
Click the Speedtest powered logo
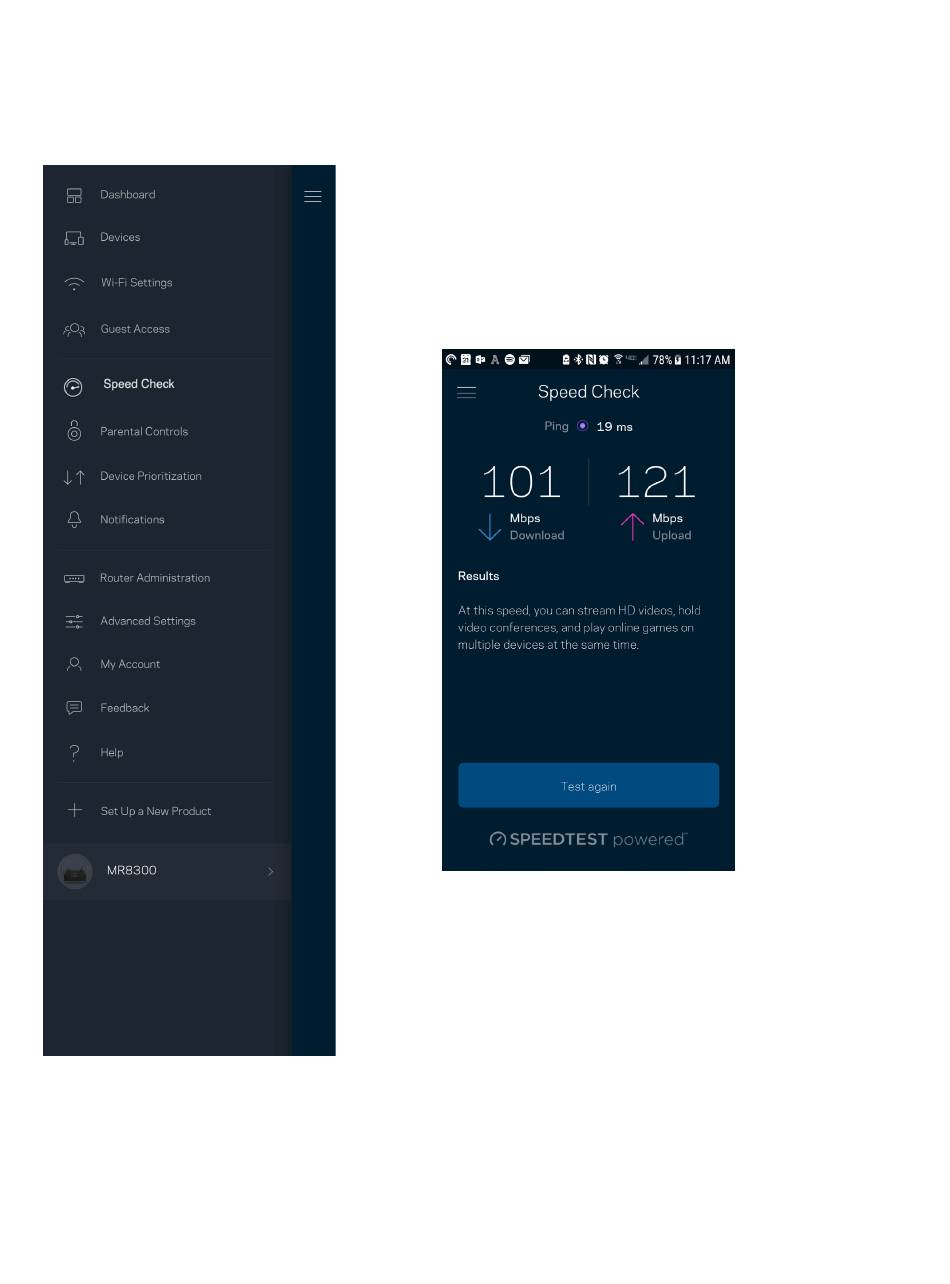[588, 839]
